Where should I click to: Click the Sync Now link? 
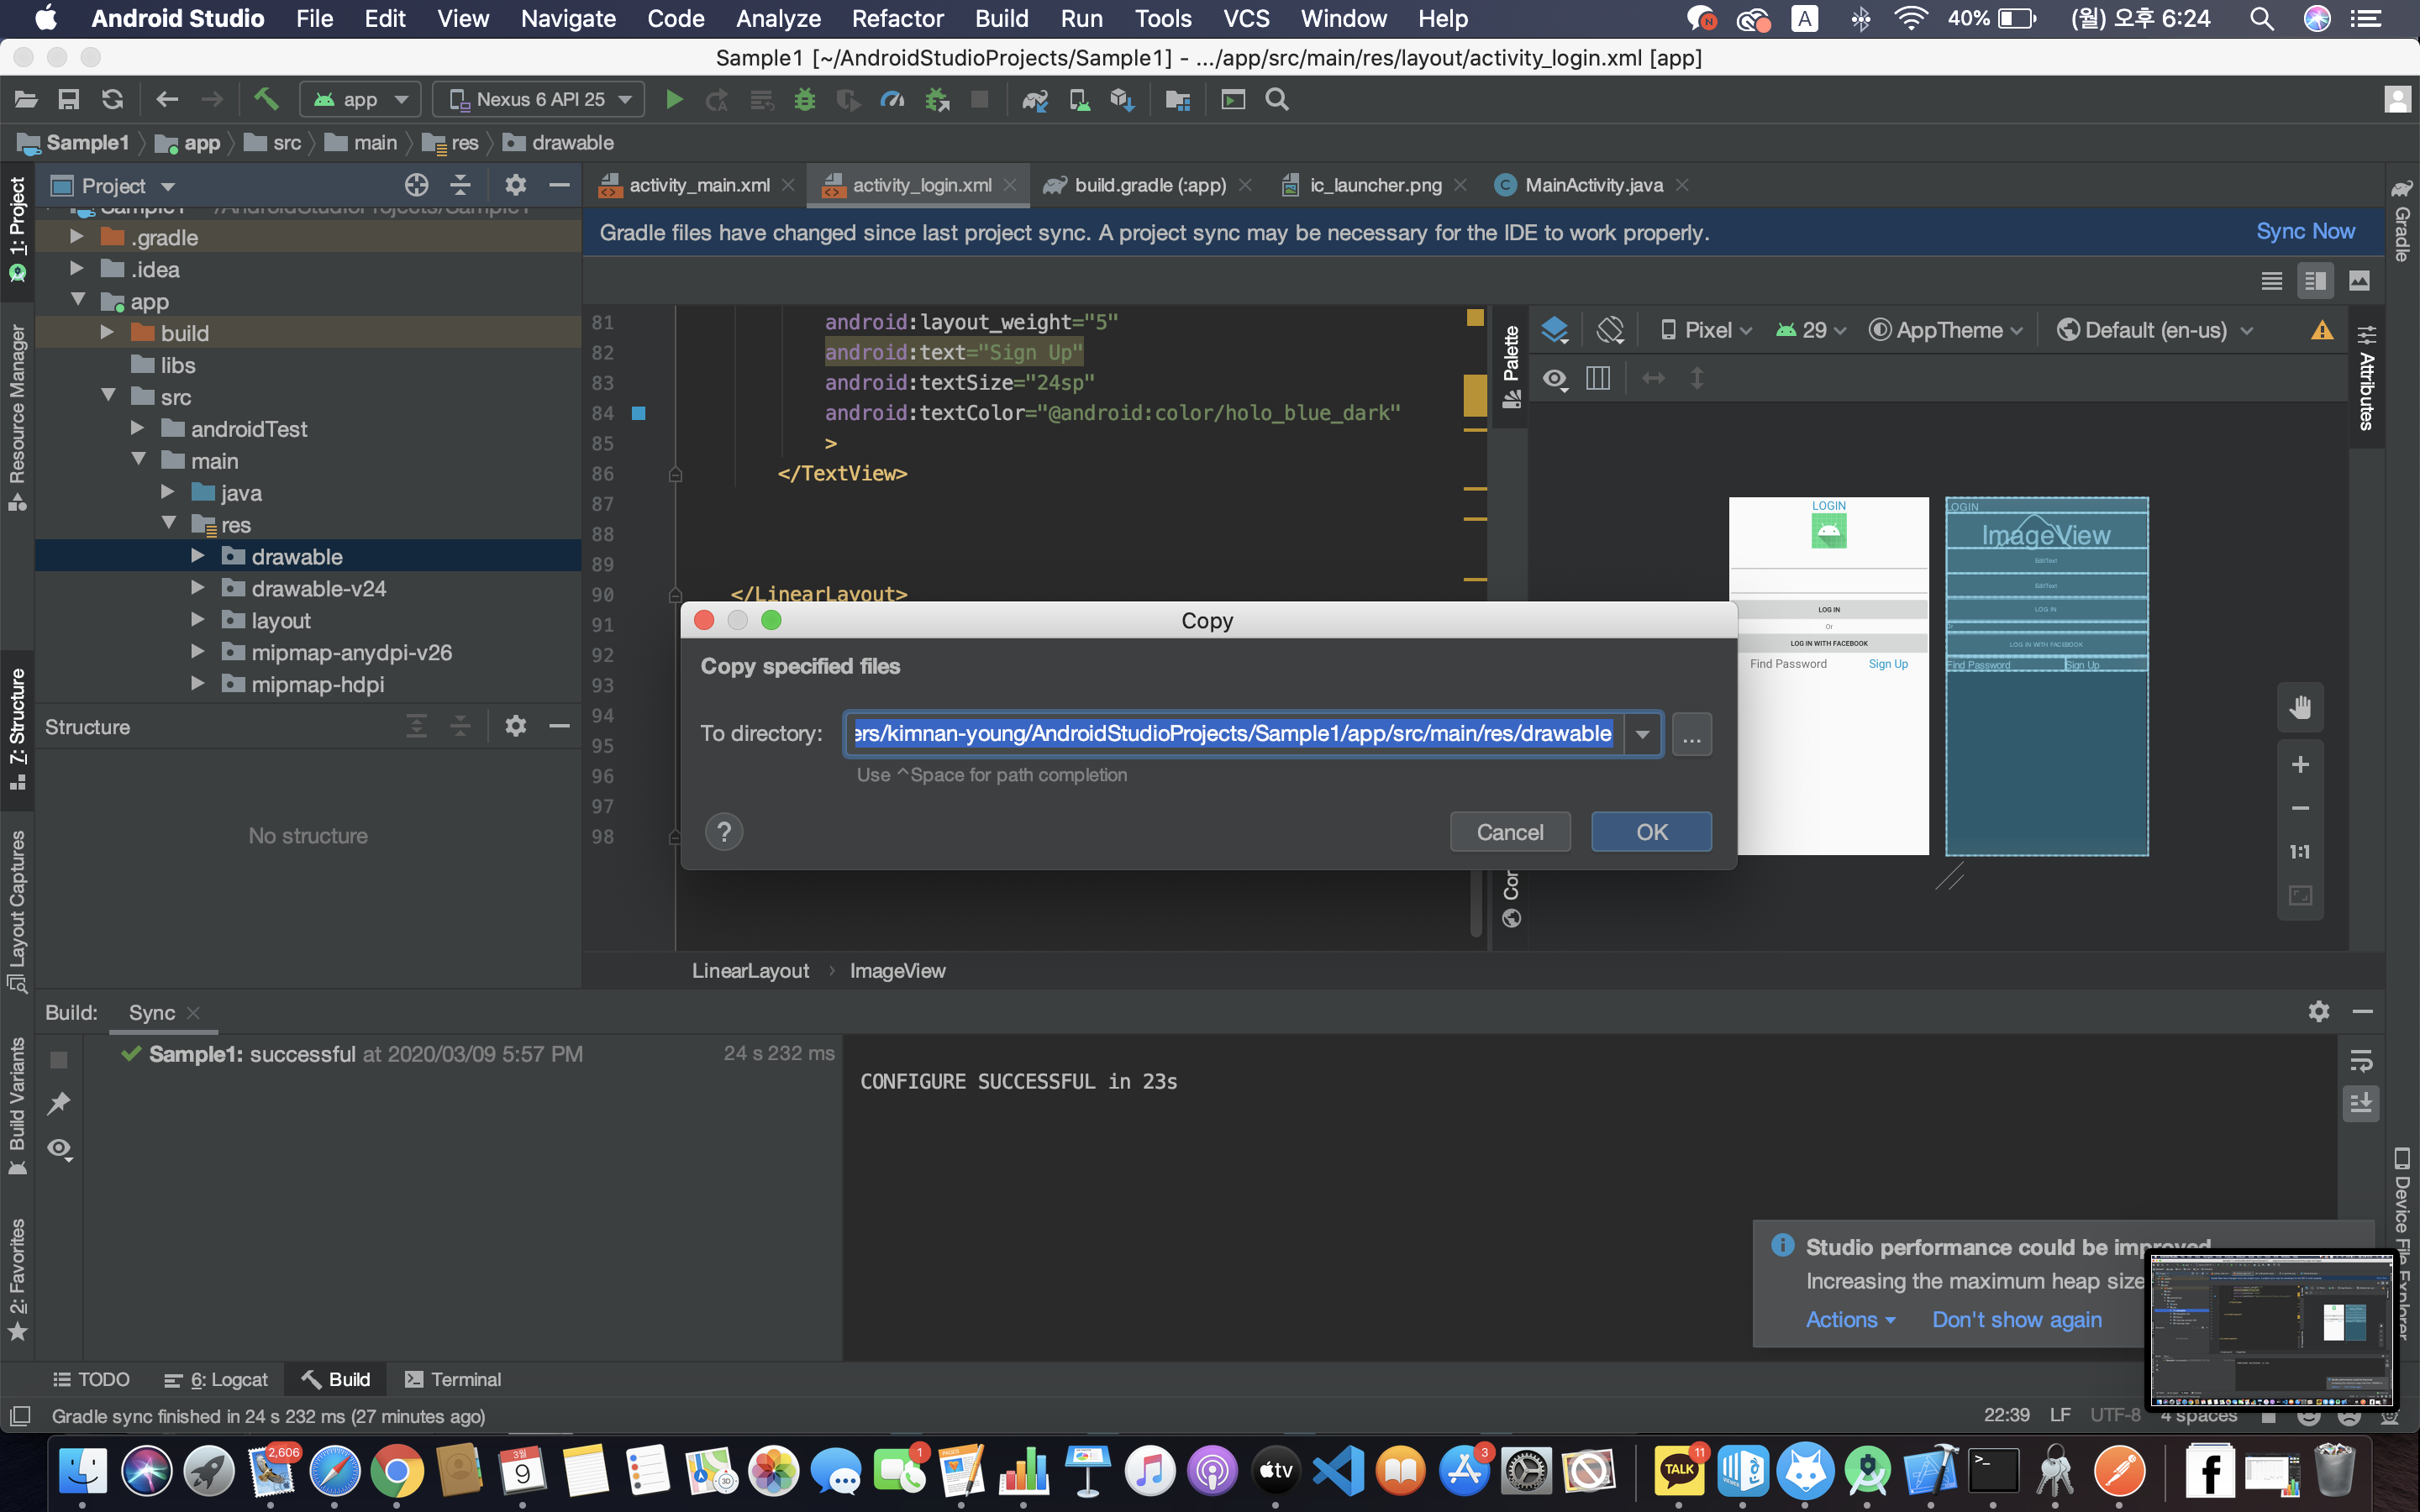click(2305, 232)
